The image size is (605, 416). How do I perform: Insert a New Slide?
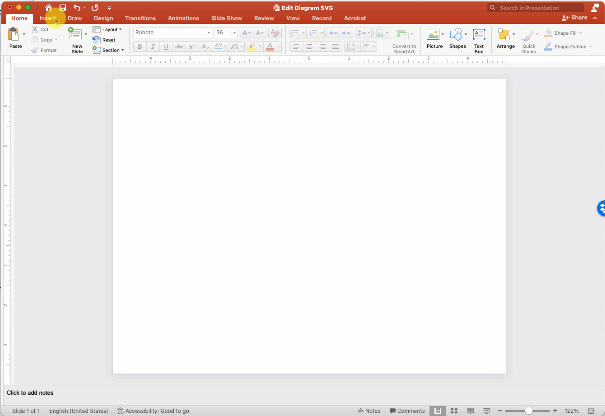pyautogui.click(x=76, y=36)
